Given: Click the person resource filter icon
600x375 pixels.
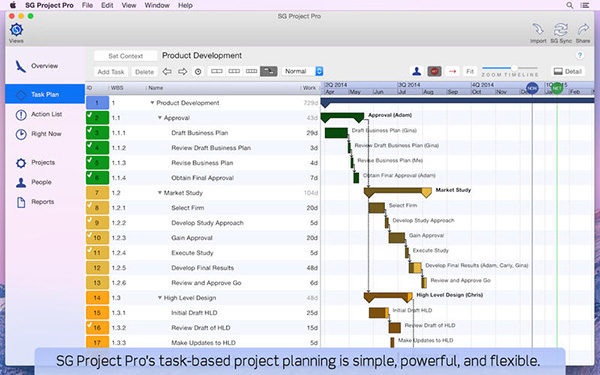Looking at the screenshot, I should pyautogui.click(x=417, y=71).
